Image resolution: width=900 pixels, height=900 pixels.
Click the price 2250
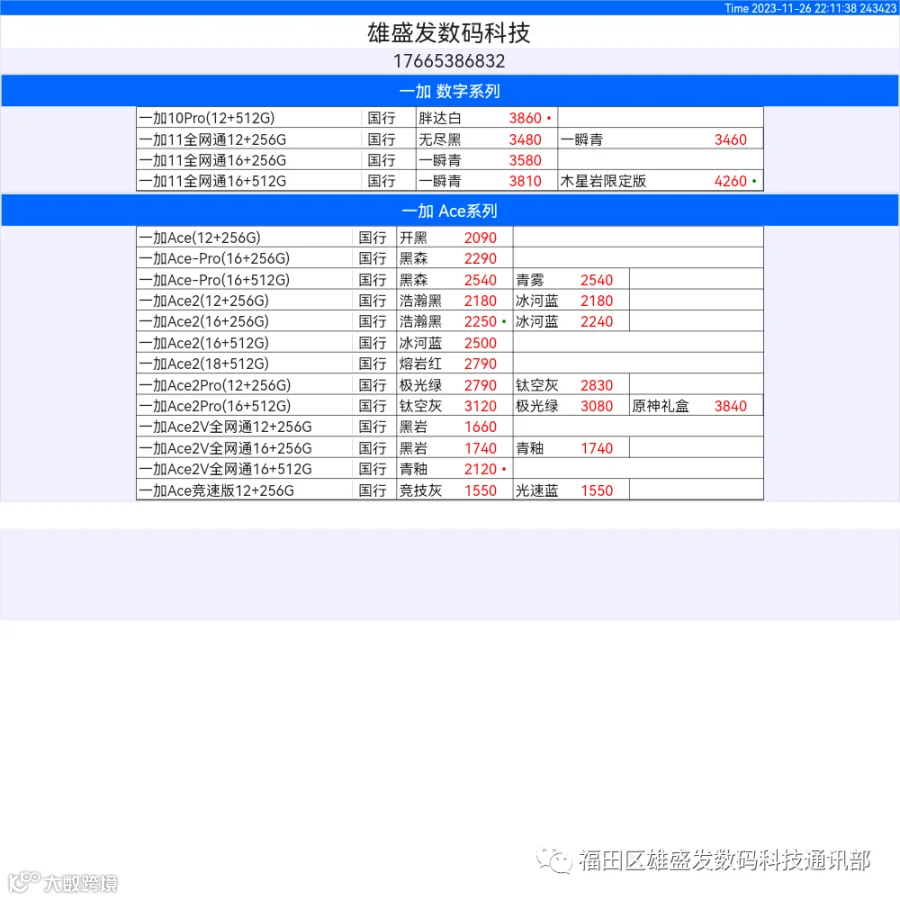(x=480, y=321)
